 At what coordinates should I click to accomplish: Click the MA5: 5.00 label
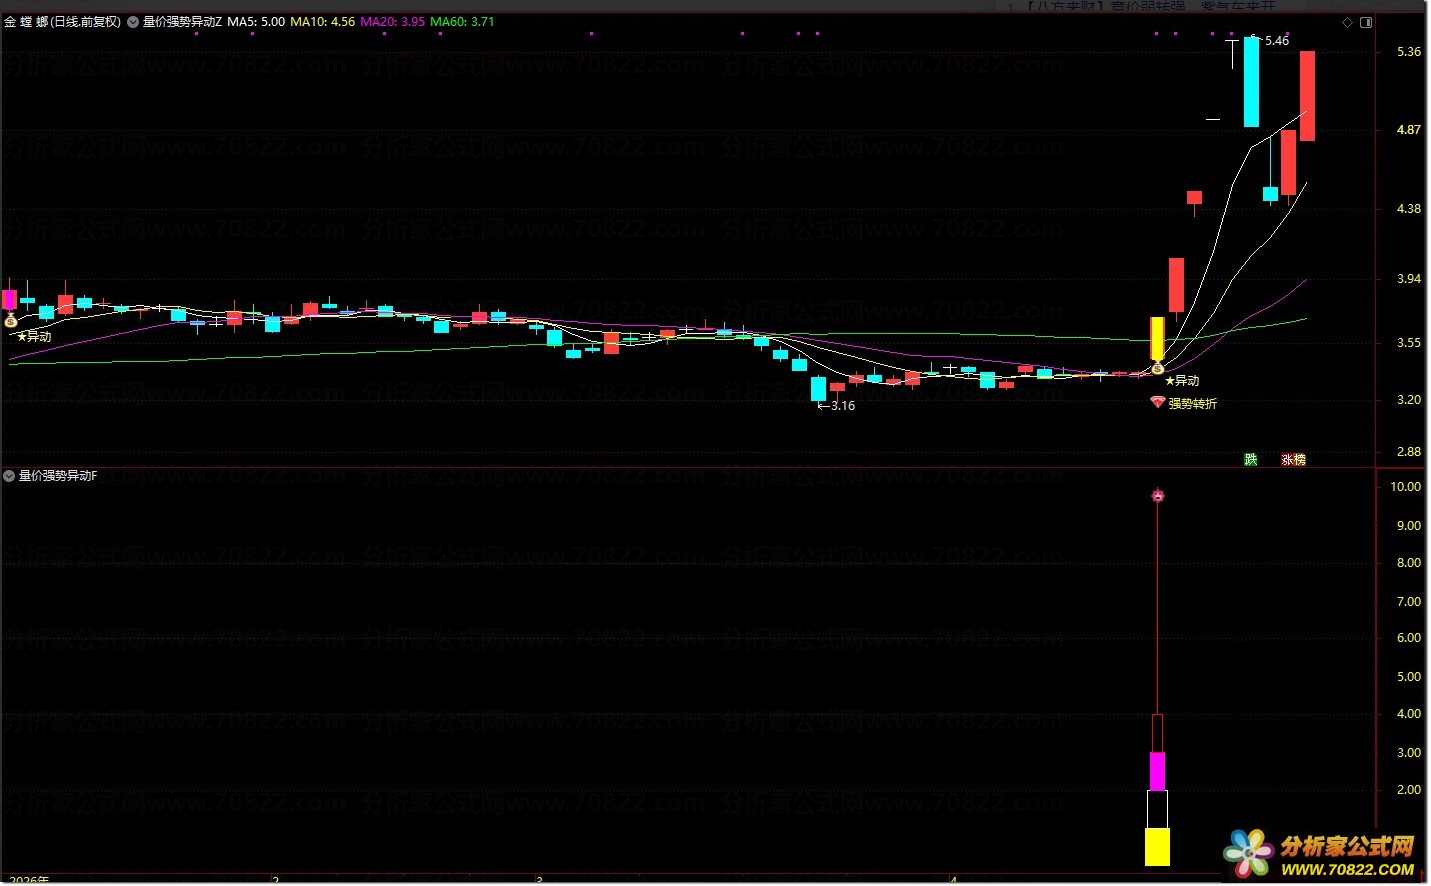[x=256, y=22]
